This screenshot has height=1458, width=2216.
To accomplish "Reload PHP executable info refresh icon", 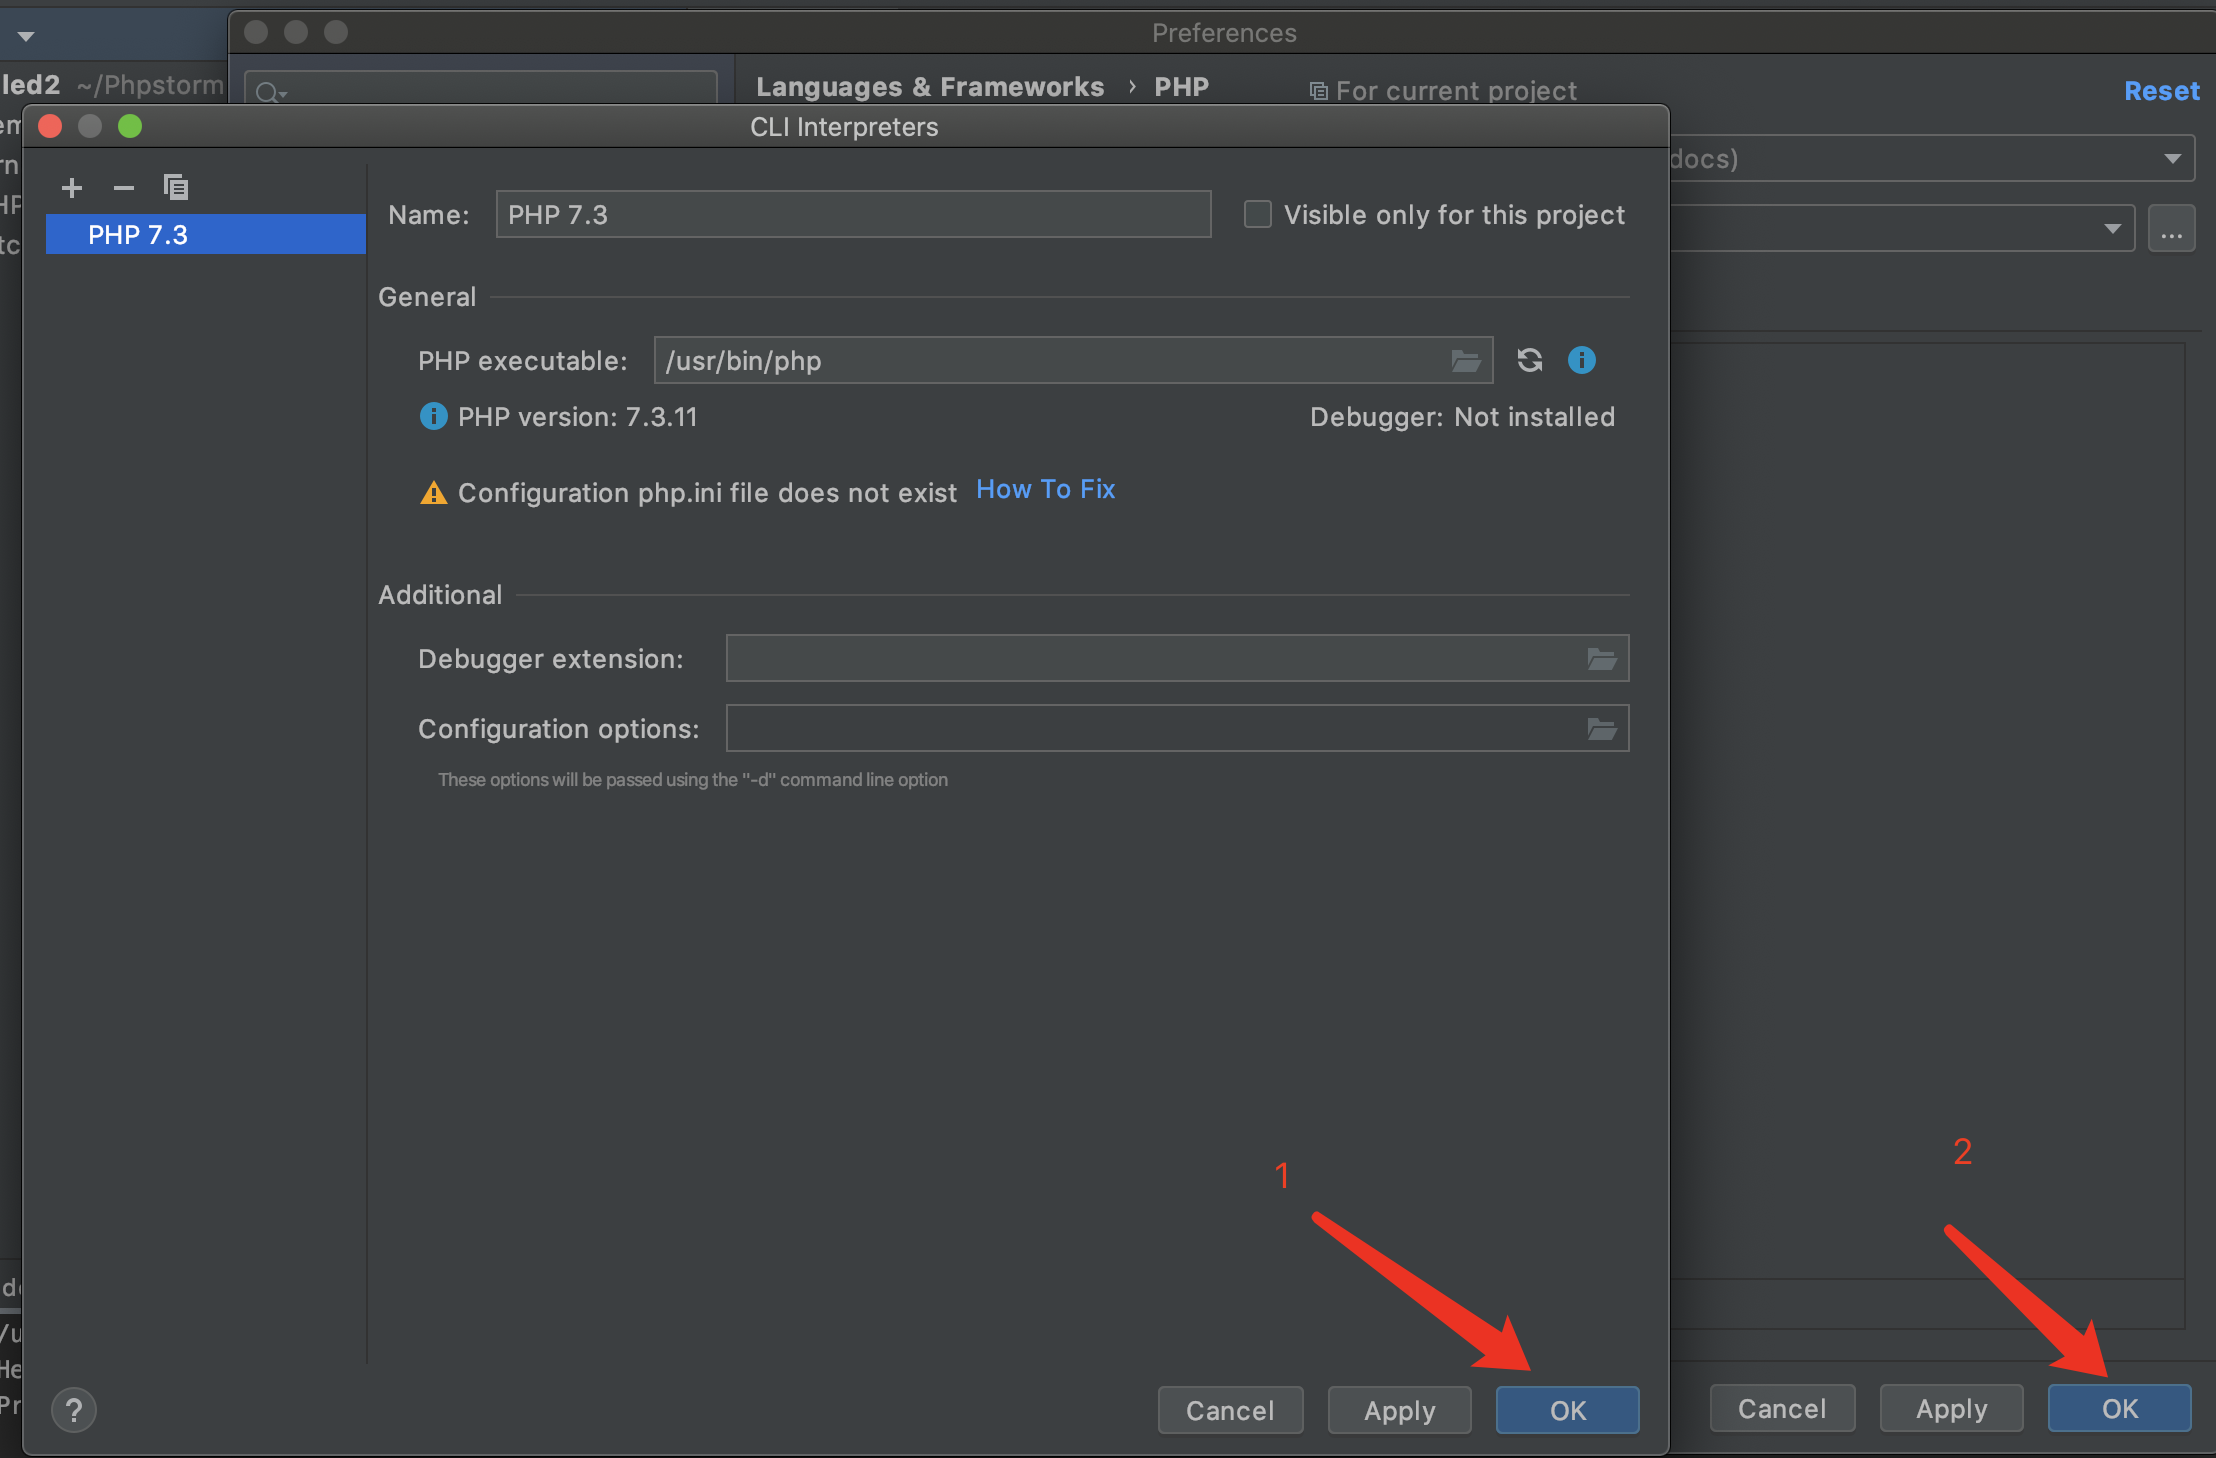I will click(1529, 360).
